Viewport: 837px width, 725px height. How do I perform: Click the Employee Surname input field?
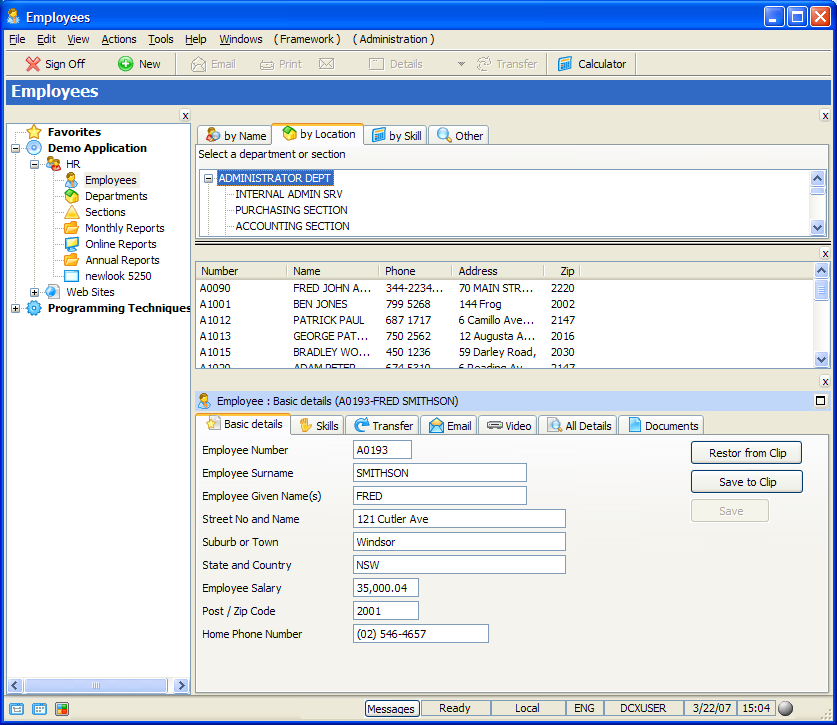(440, 473)
